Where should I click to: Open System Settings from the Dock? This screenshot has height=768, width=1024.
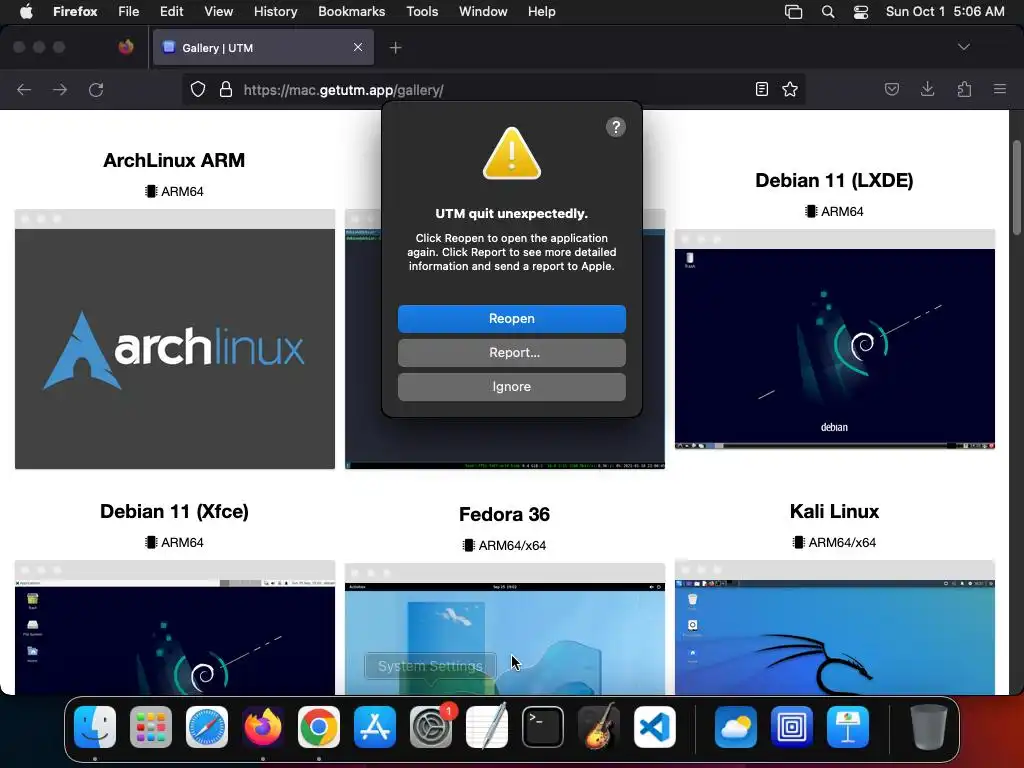point(431,727)
